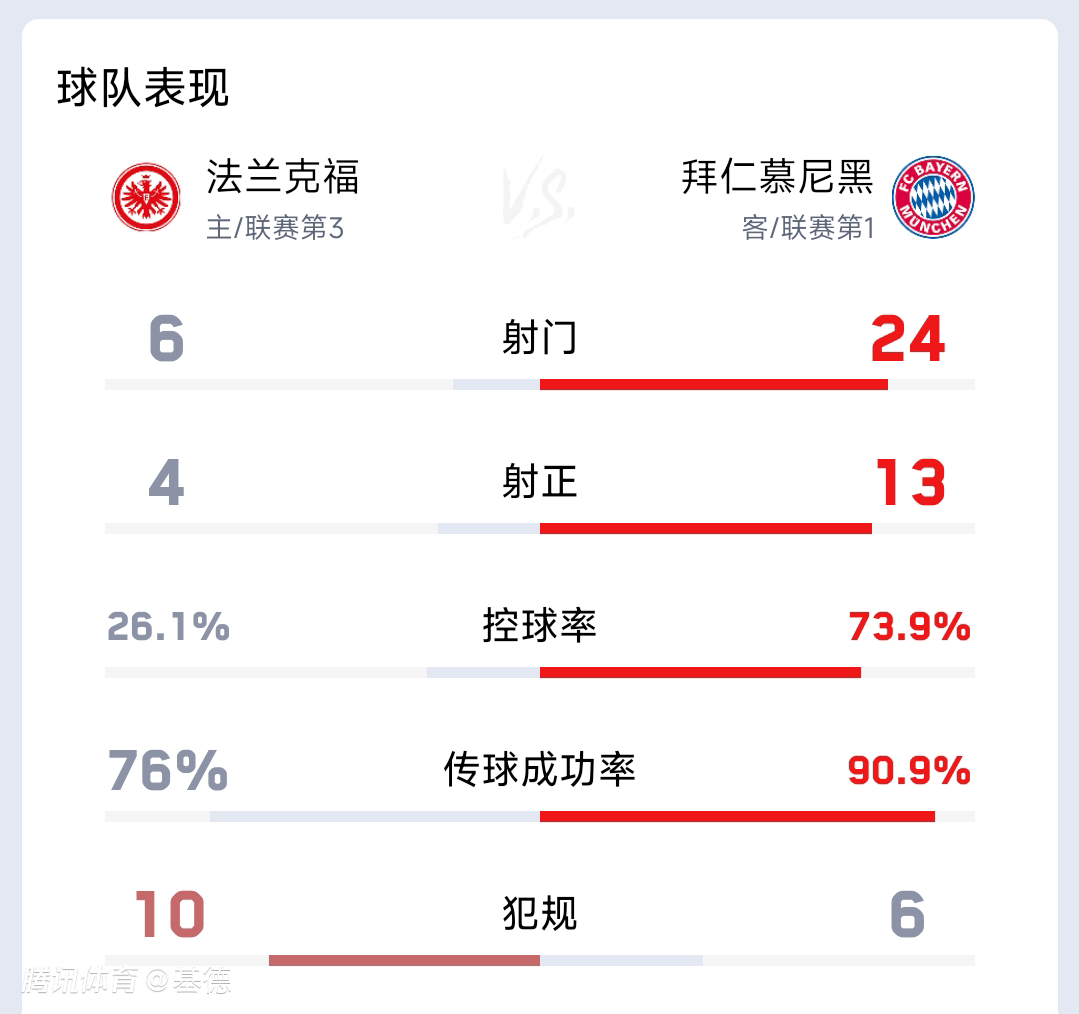Click the red pass accuracy bar
This screenshot has width=1079, height=1014.
[x=738, y=817]
